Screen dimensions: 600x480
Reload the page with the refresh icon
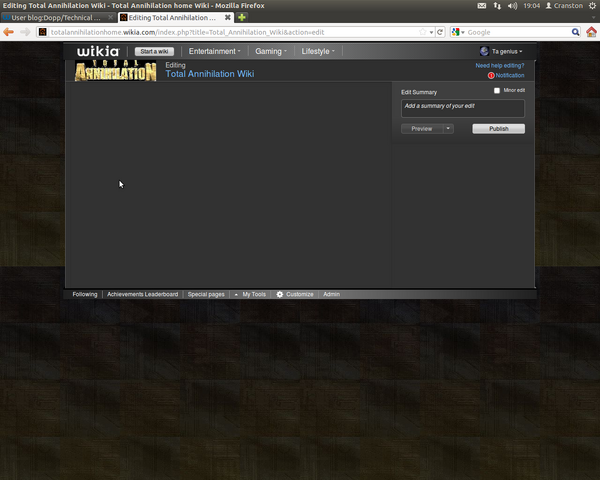coord(440,32)
